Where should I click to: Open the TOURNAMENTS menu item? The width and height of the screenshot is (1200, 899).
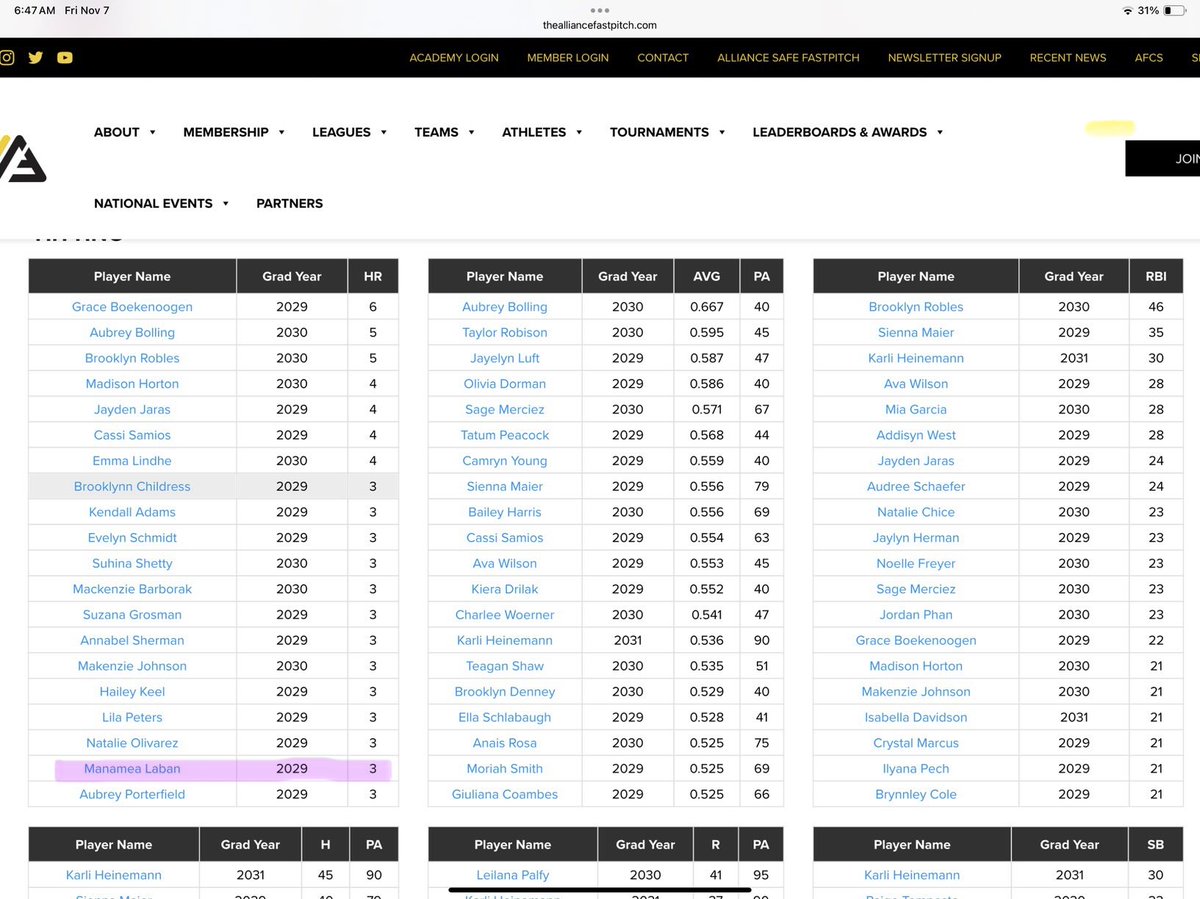click(x=659, y=132)
